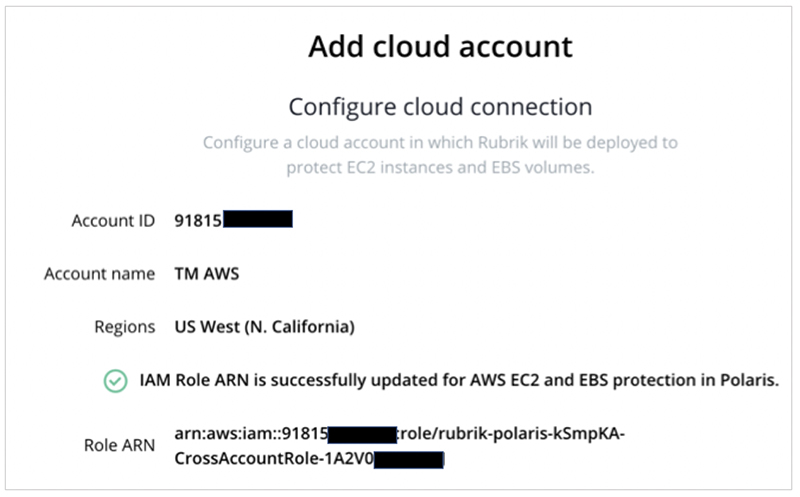Image resolution: width=800 pixels, height=497 pixels.
Task: Select the TM AWS account name
Action: 207,274
